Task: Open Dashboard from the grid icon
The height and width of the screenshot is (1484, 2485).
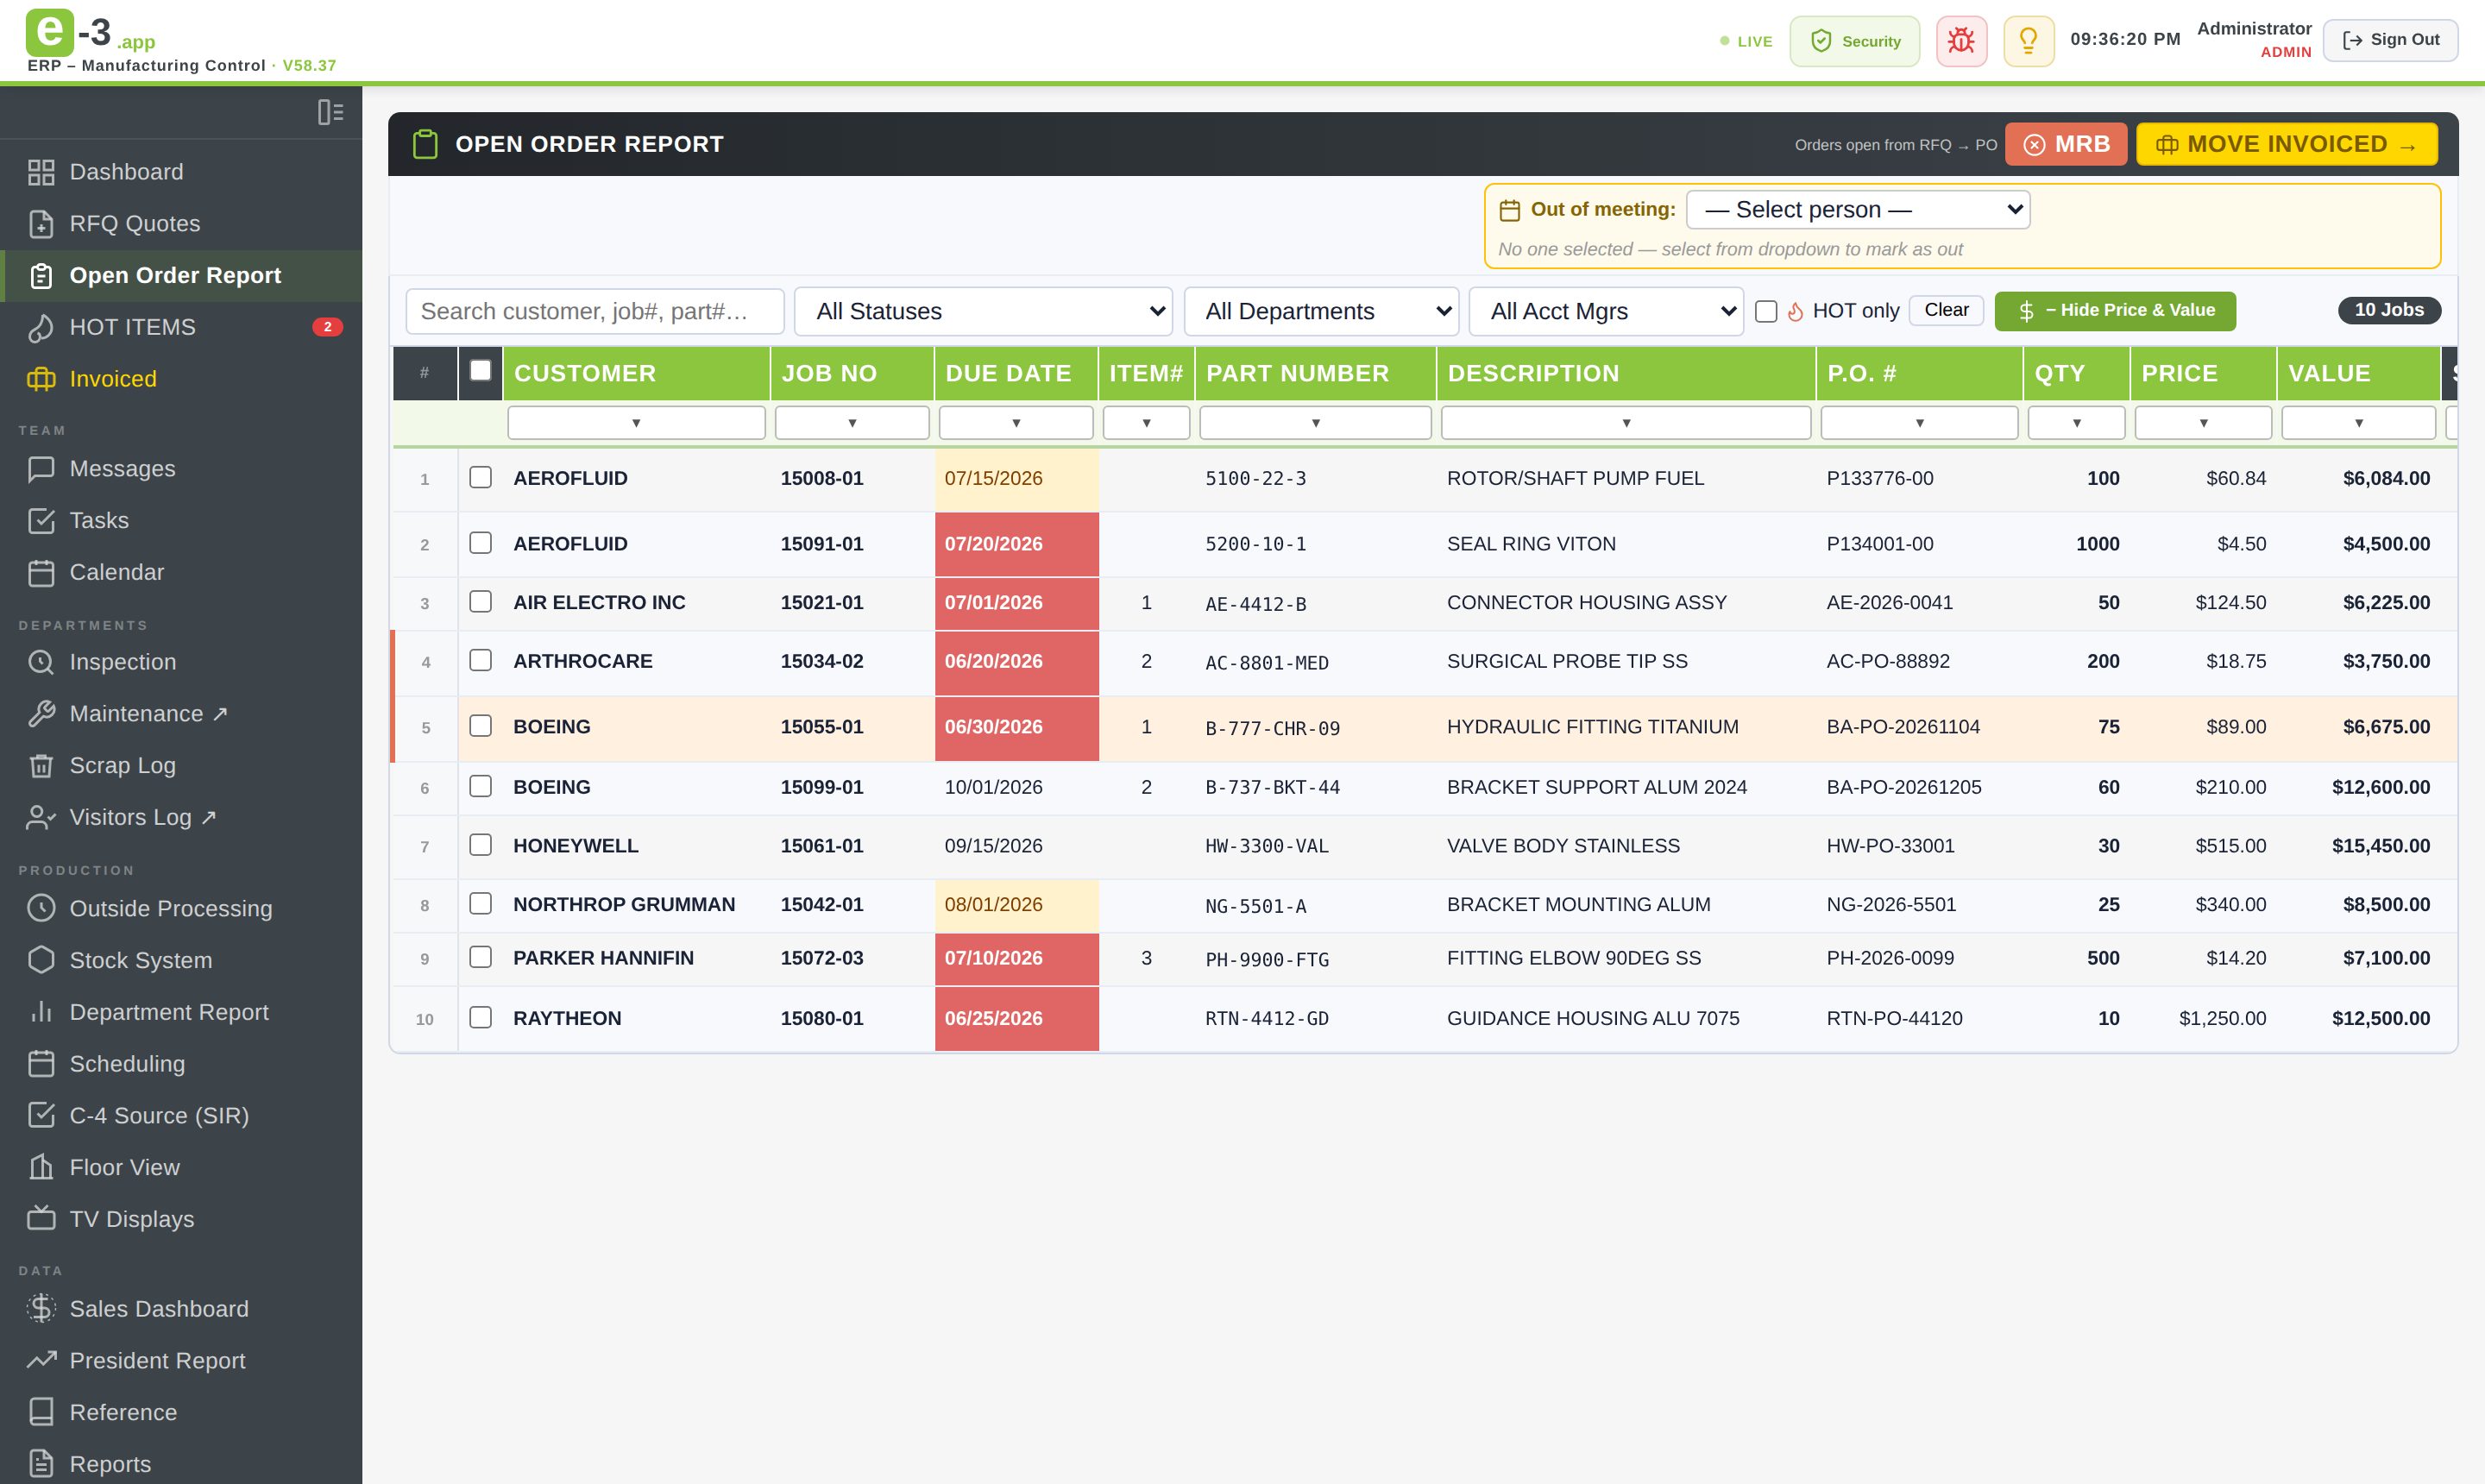Action: click(41, 172)
